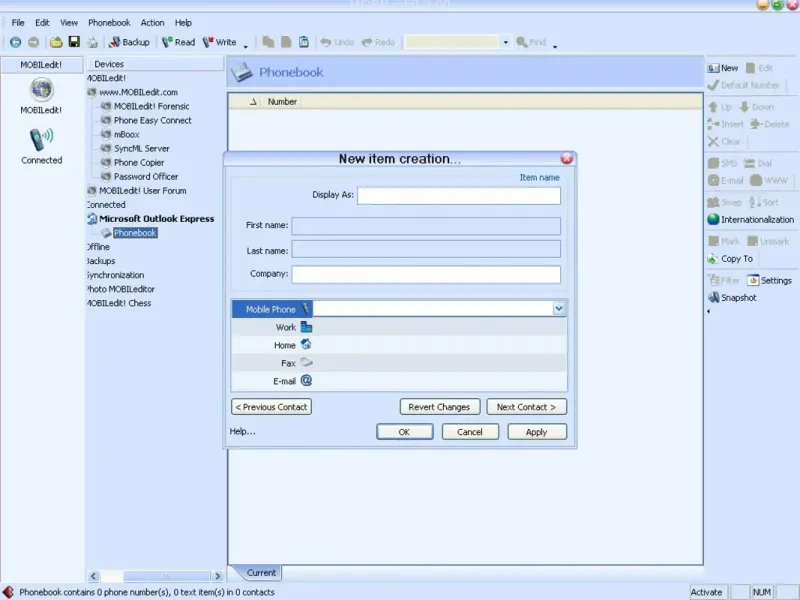Select Synchronization in the tree

116,275
